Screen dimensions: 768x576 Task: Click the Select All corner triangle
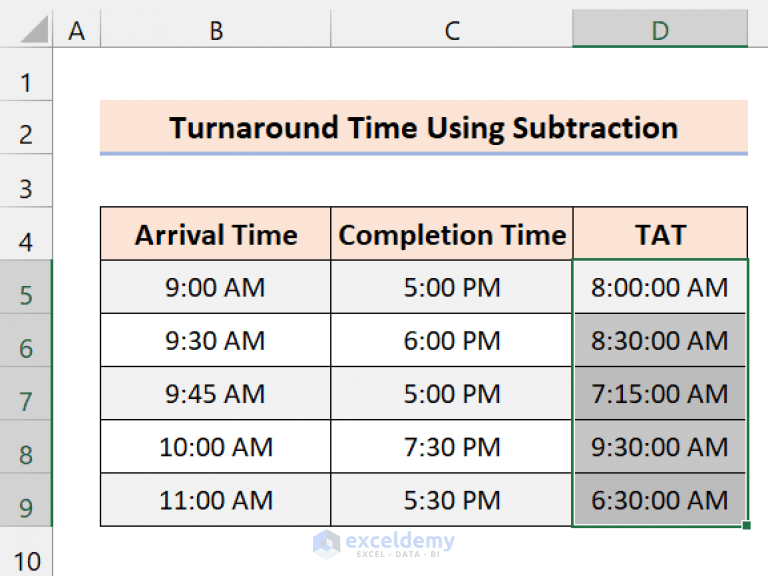click(x=34, y=29)
